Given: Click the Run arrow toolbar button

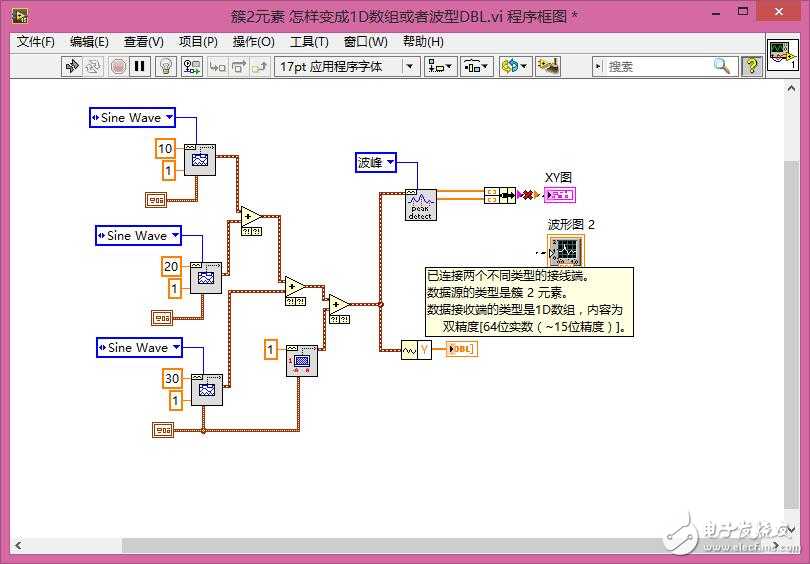Looking at the screenshot, I should tap(72, 67).
